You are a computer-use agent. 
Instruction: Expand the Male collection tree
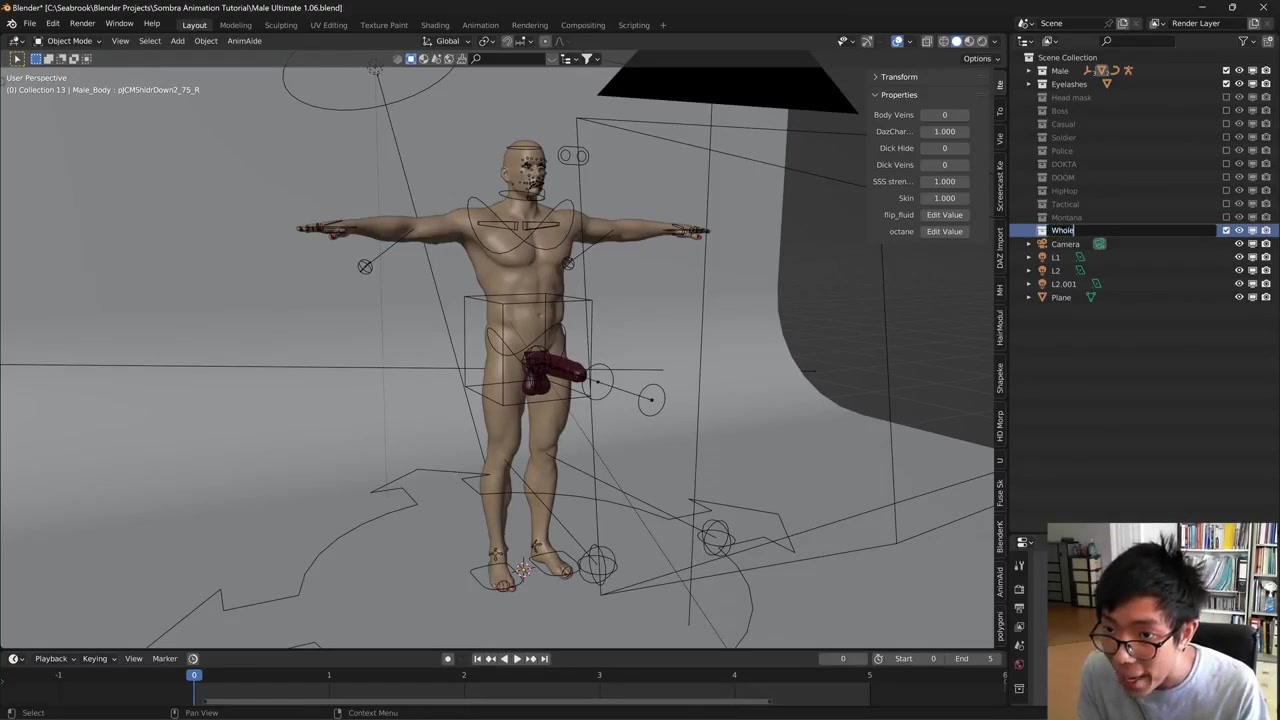(x=1028, y=71)
